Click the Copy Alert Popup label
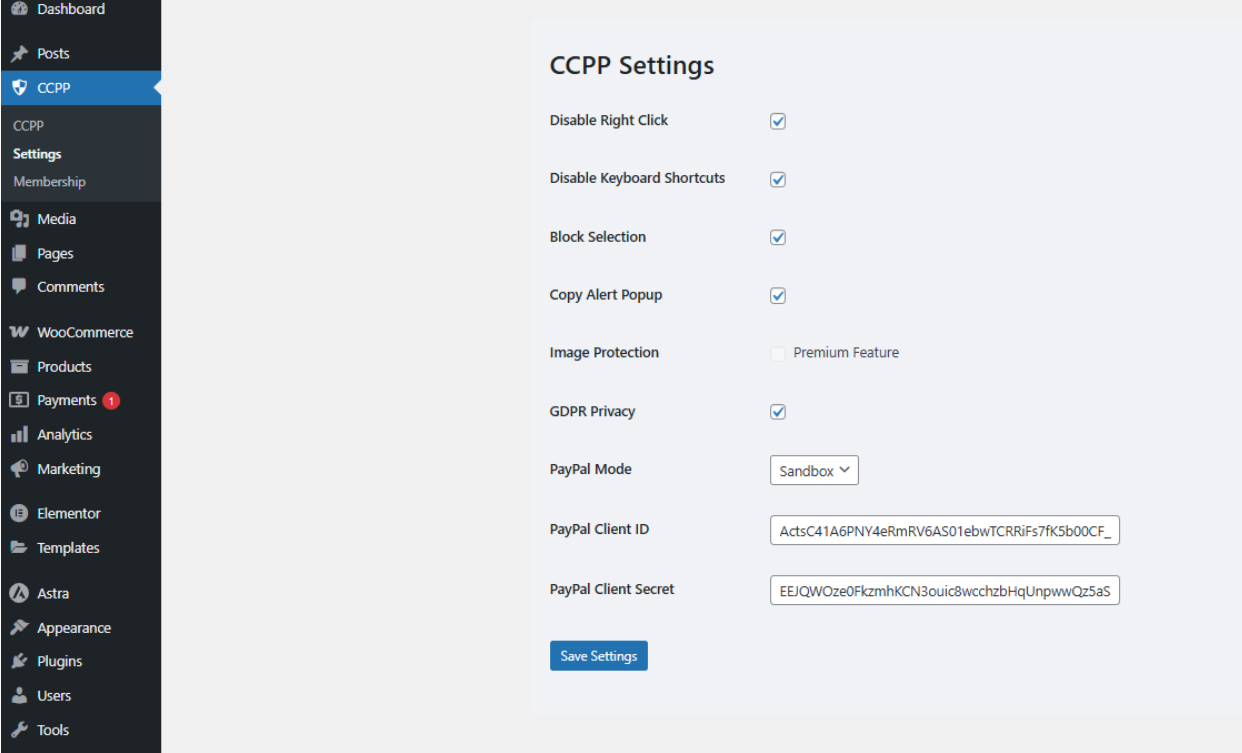Image resolution: width=1242 pixels, height=753 pixels. pos(606,295)
